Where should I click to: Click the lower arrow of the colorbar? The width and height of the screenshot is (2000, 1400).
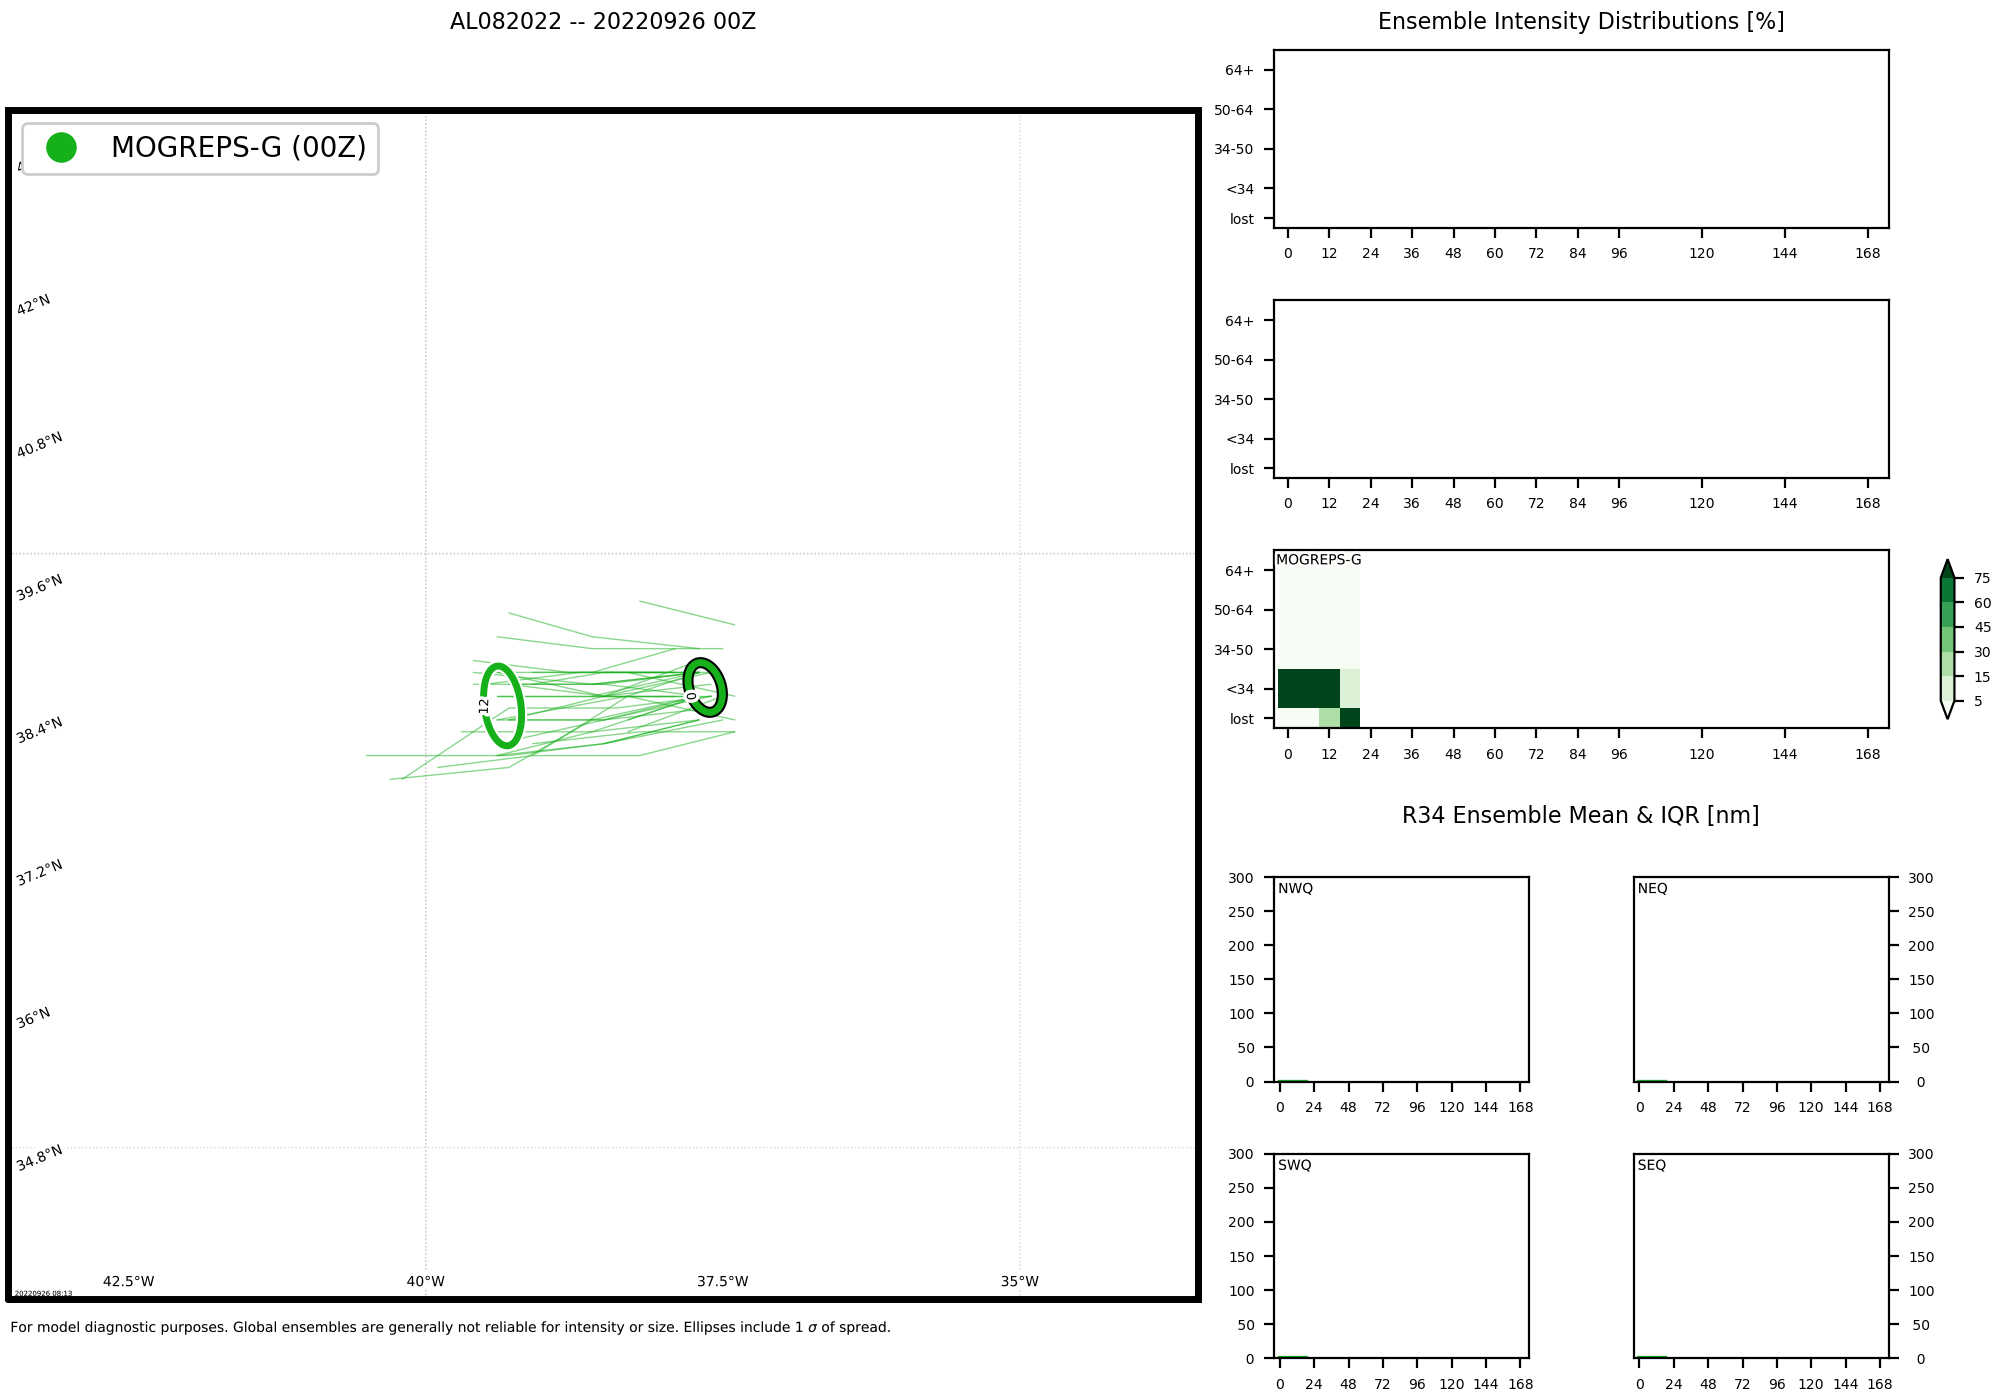tap(1947, 710)
